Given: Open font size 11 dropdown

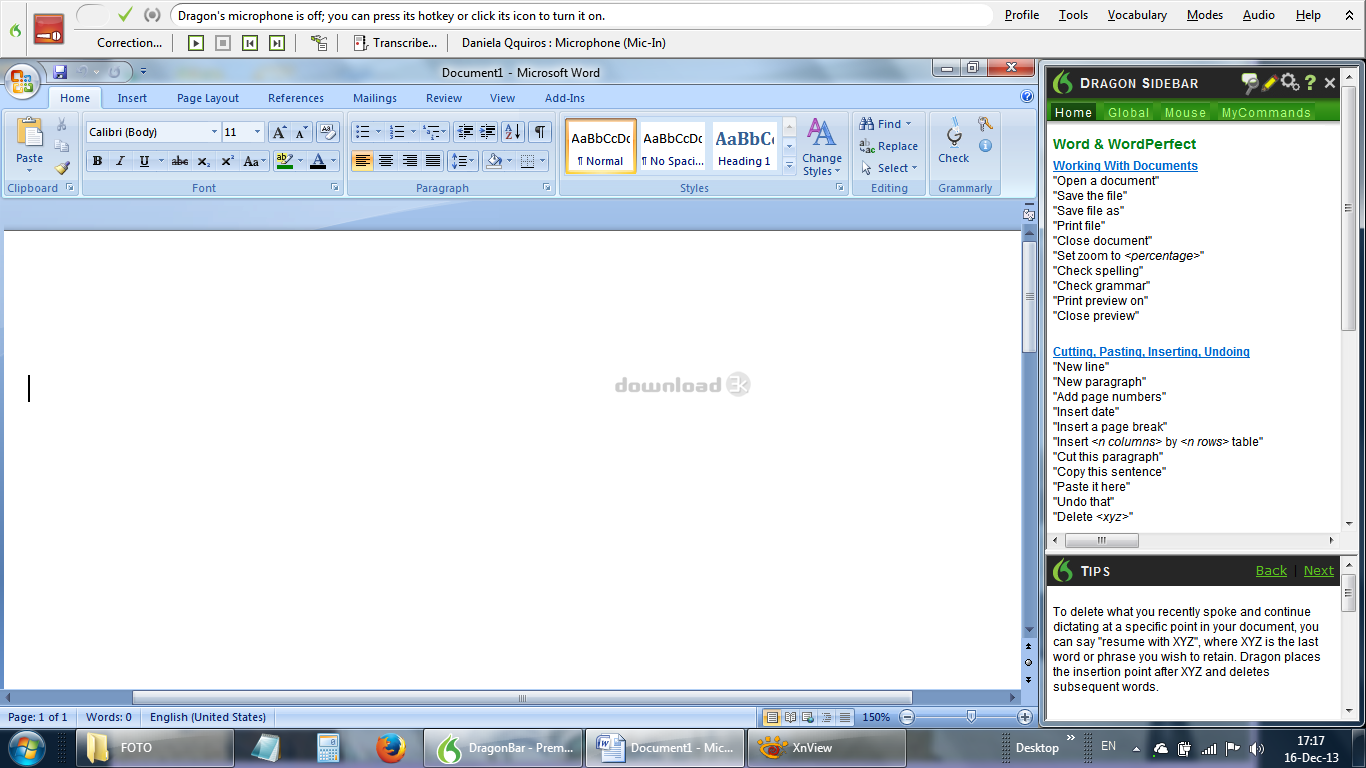Looking at the screenshot, I should point(257,132).
